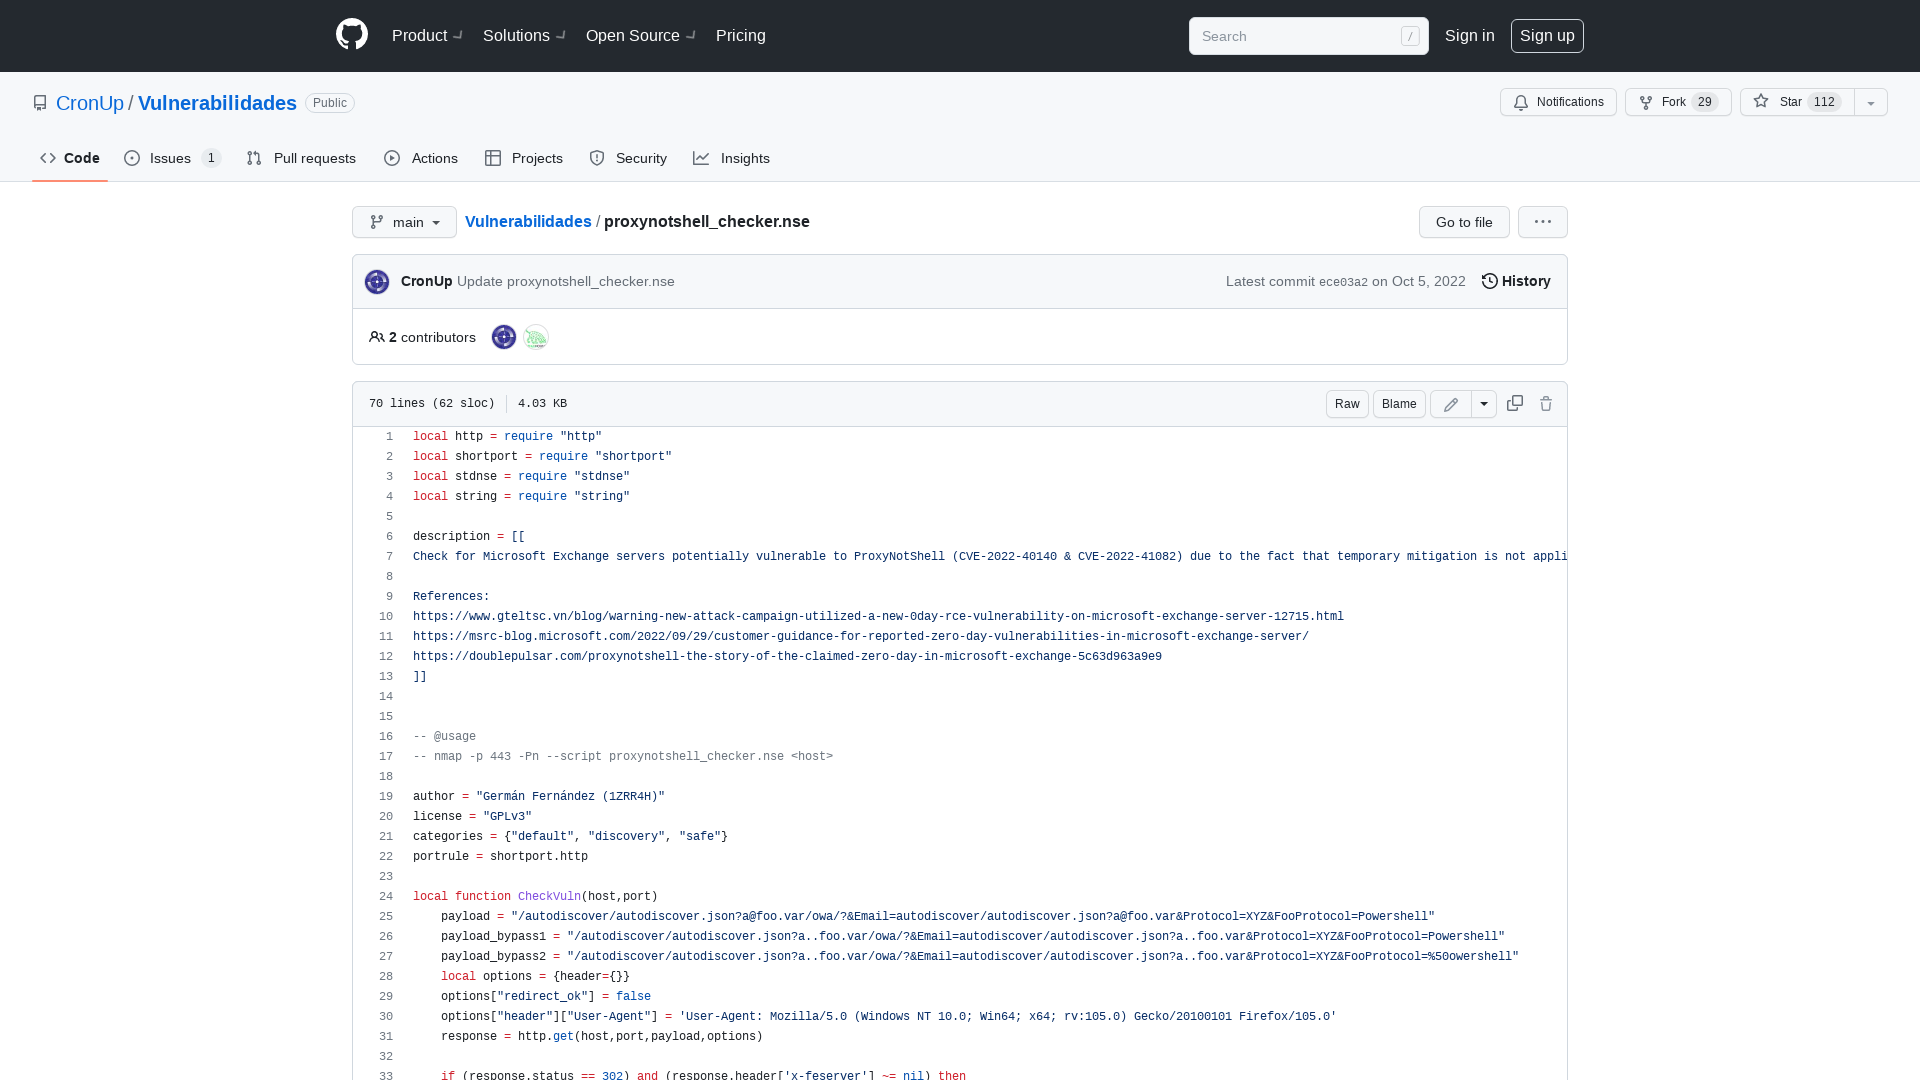
Task: Click the Raw button
Action: (x=1346, y=403)
